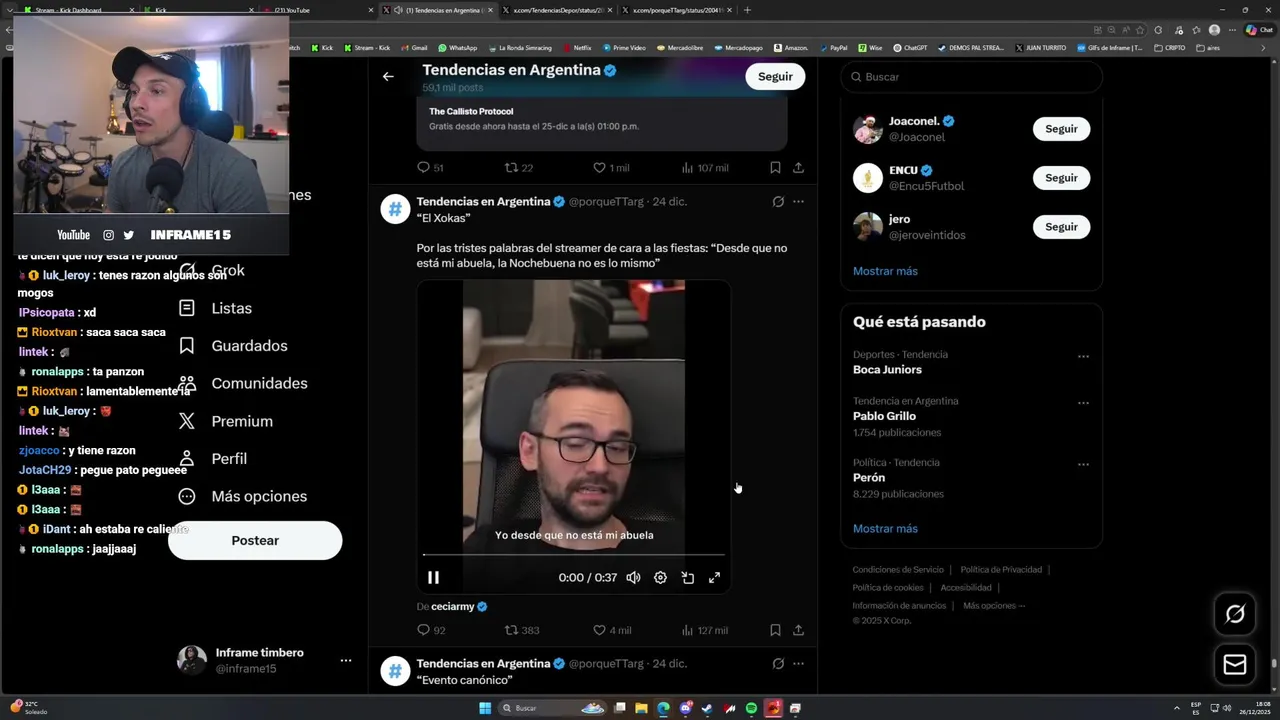Open Netflix bookmark
Viewport: 1280px width, 720px height.
click(577, 47)
